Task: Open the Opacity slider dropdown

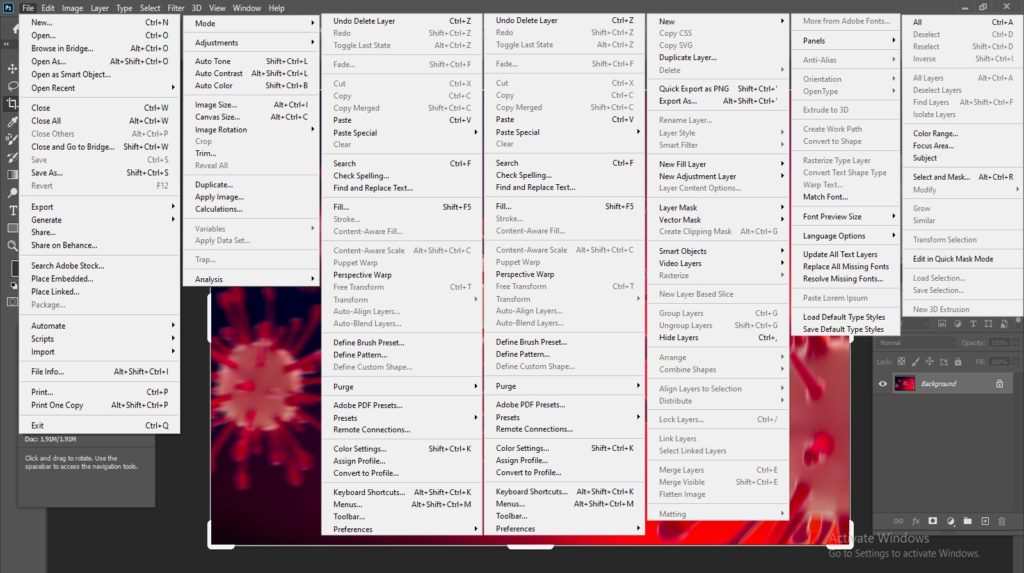Action: [x=1016, y=342]
